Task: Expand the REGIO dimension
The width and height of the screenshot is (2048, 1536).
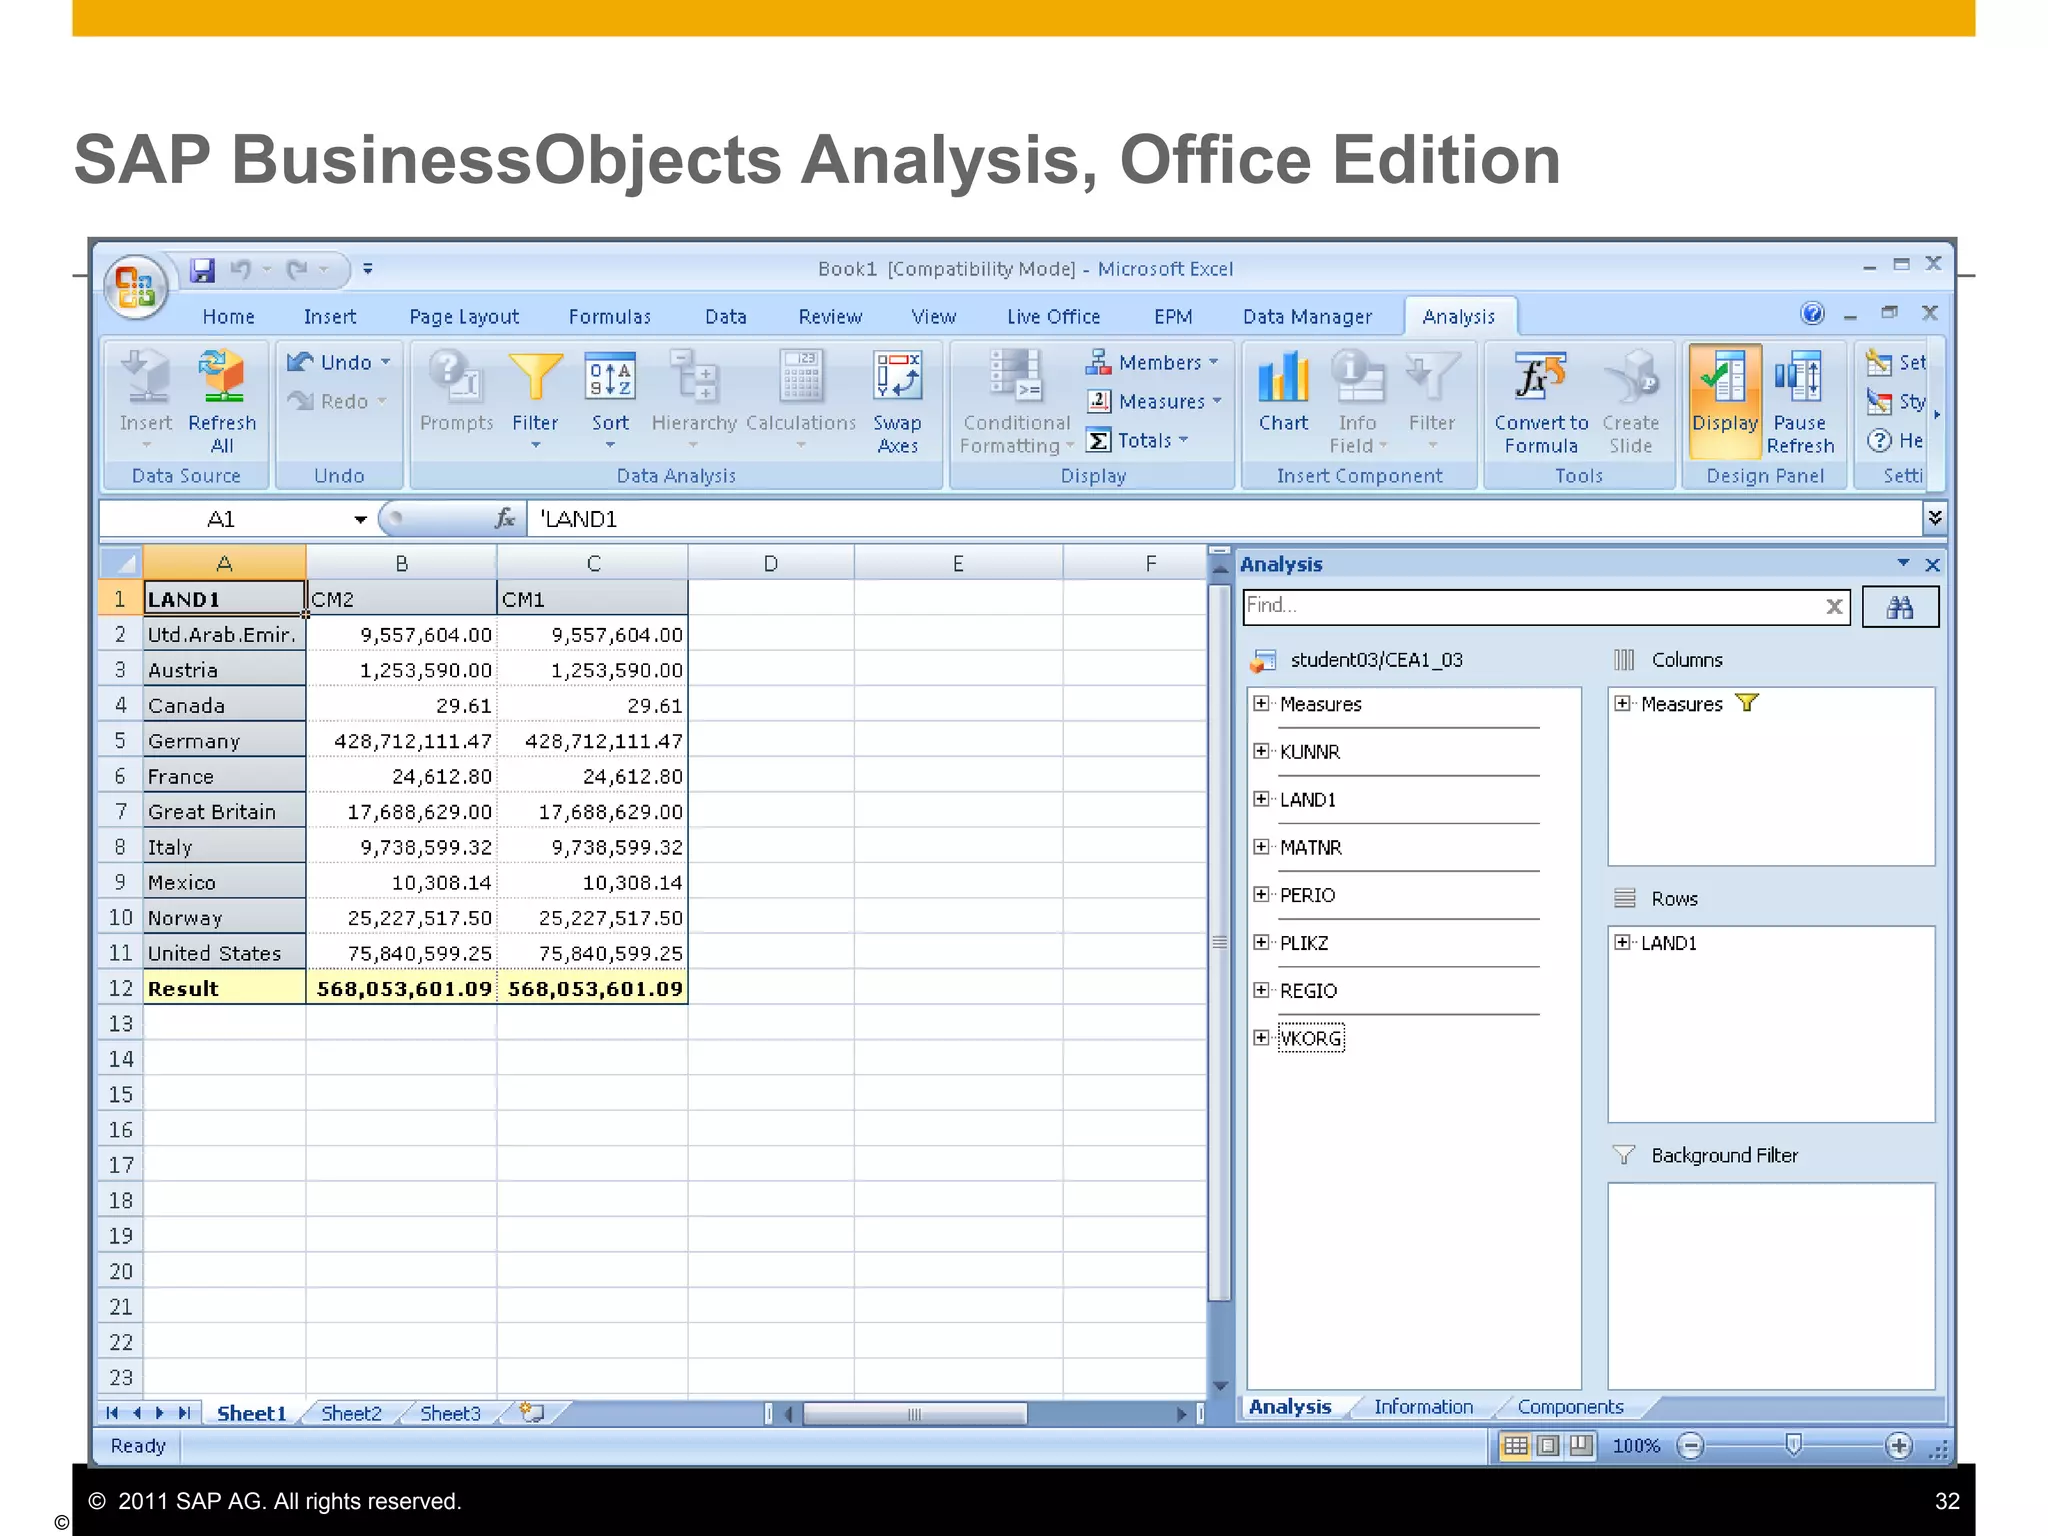Action: click(x=1261, y=990)
